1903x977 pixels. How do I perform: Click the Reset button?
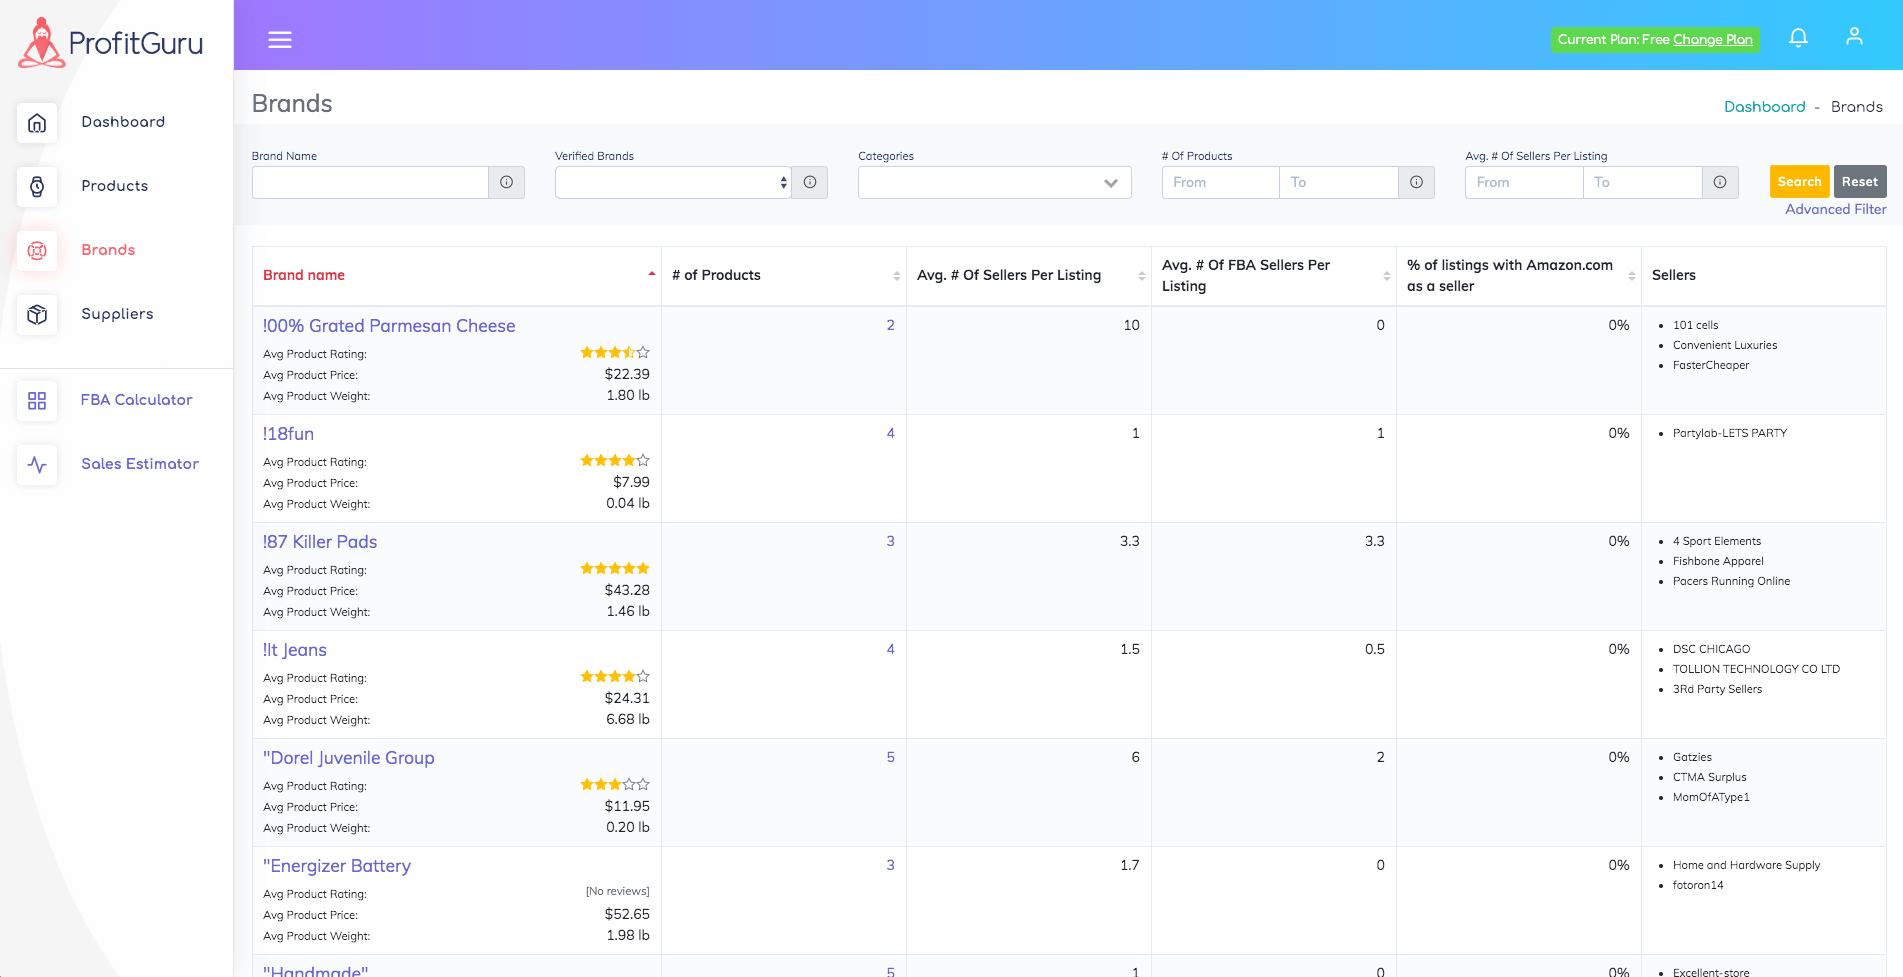[x=1860, y=181]
